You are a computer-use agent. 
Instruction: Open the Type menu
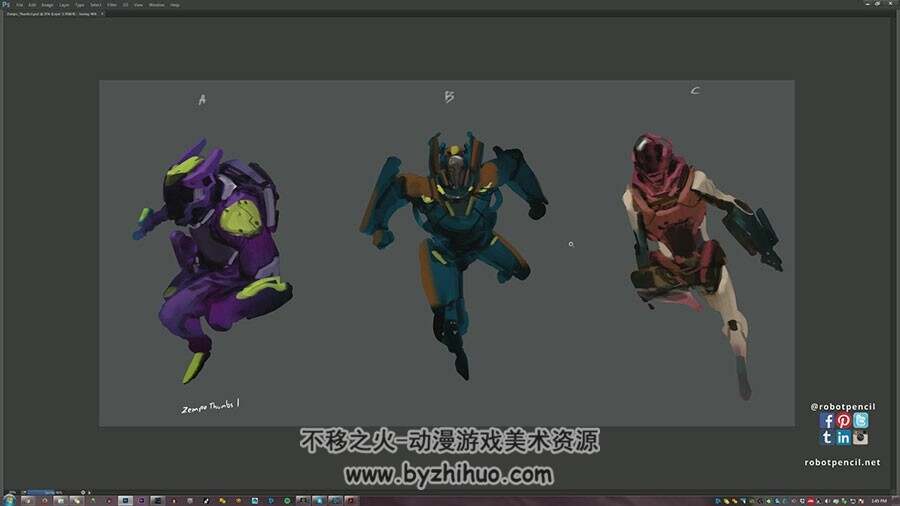tap(80, 5)
